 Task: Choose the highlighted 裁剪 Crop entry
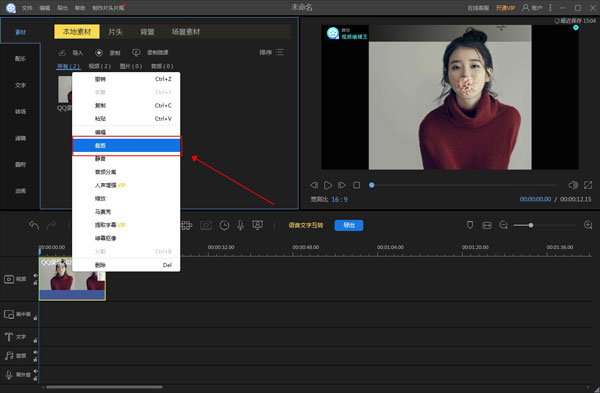(x=126, y=145)
